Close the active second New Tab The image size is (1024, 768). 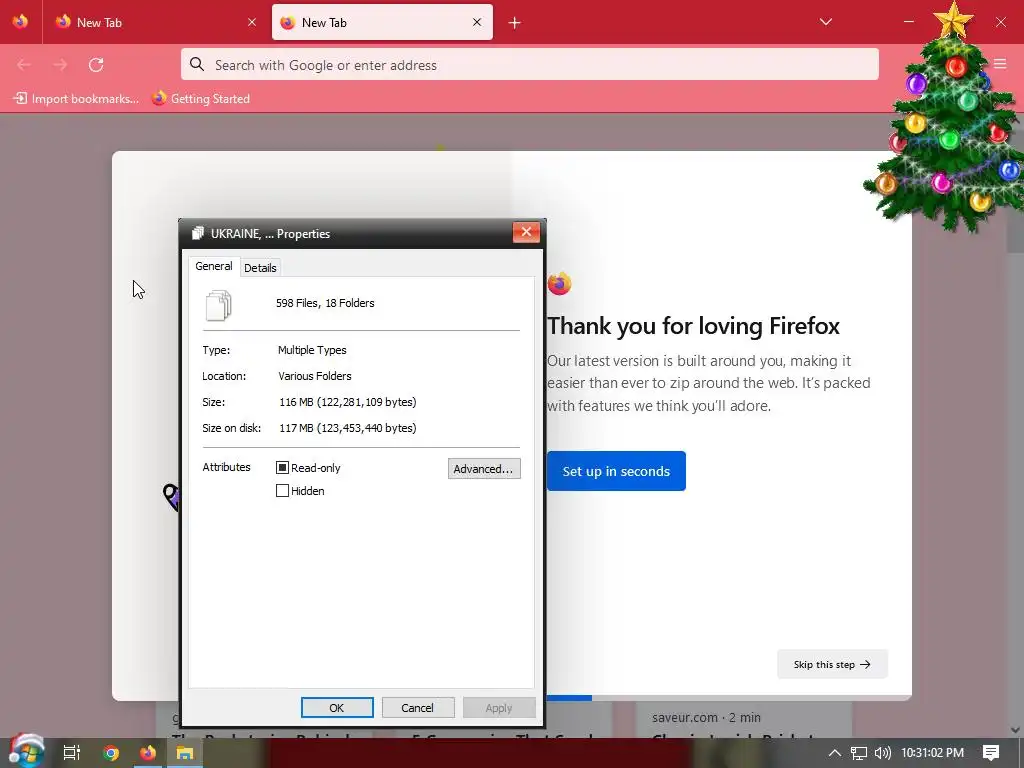(x=477, y=22)
